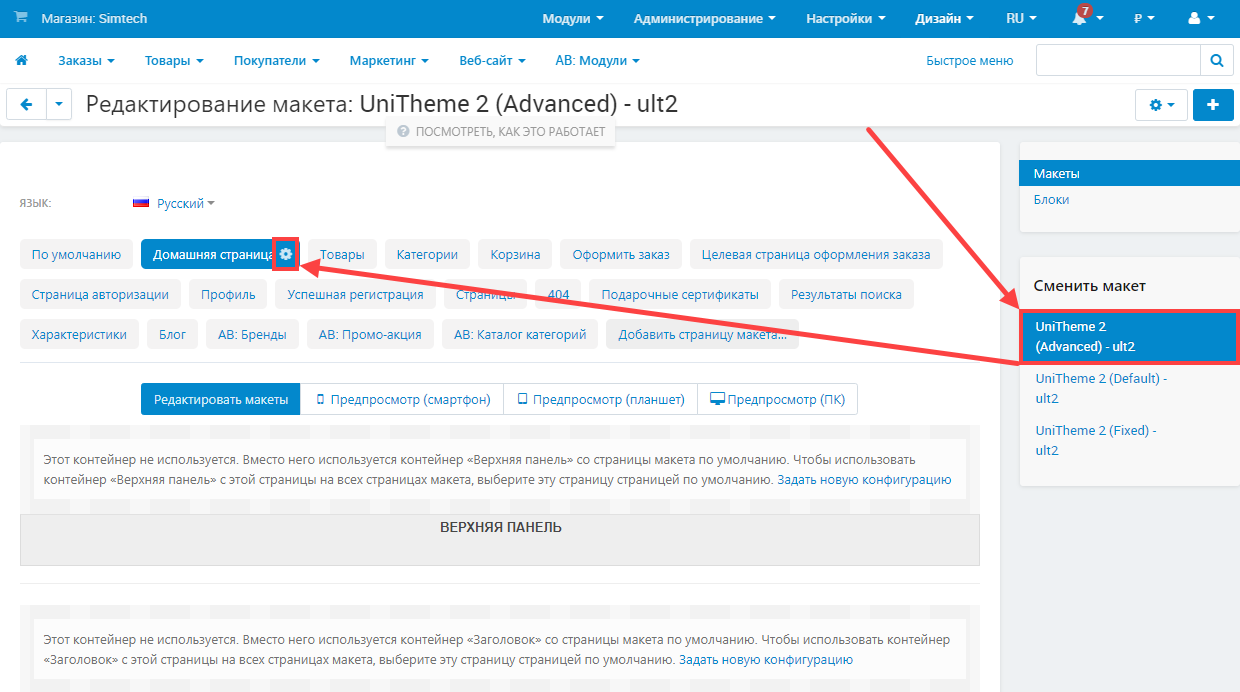The image size is (1240, 692).
Task: Select the Корзина layout page tab
Action: tap(515, 254)
